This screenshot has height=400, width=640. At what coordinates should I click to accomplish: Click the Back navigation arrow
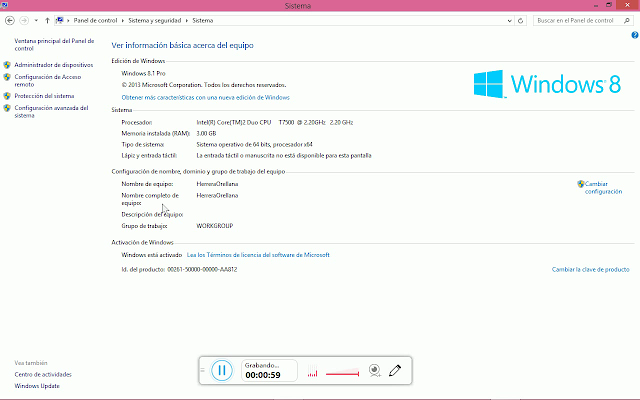tap(10, 20)
